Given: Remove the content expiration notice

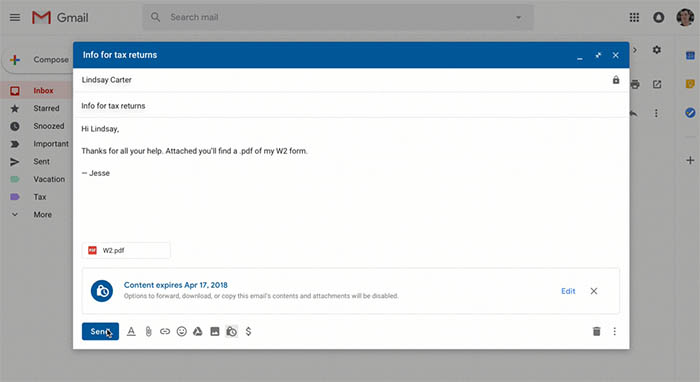Looking at the screenshot, I should point(594,291).
